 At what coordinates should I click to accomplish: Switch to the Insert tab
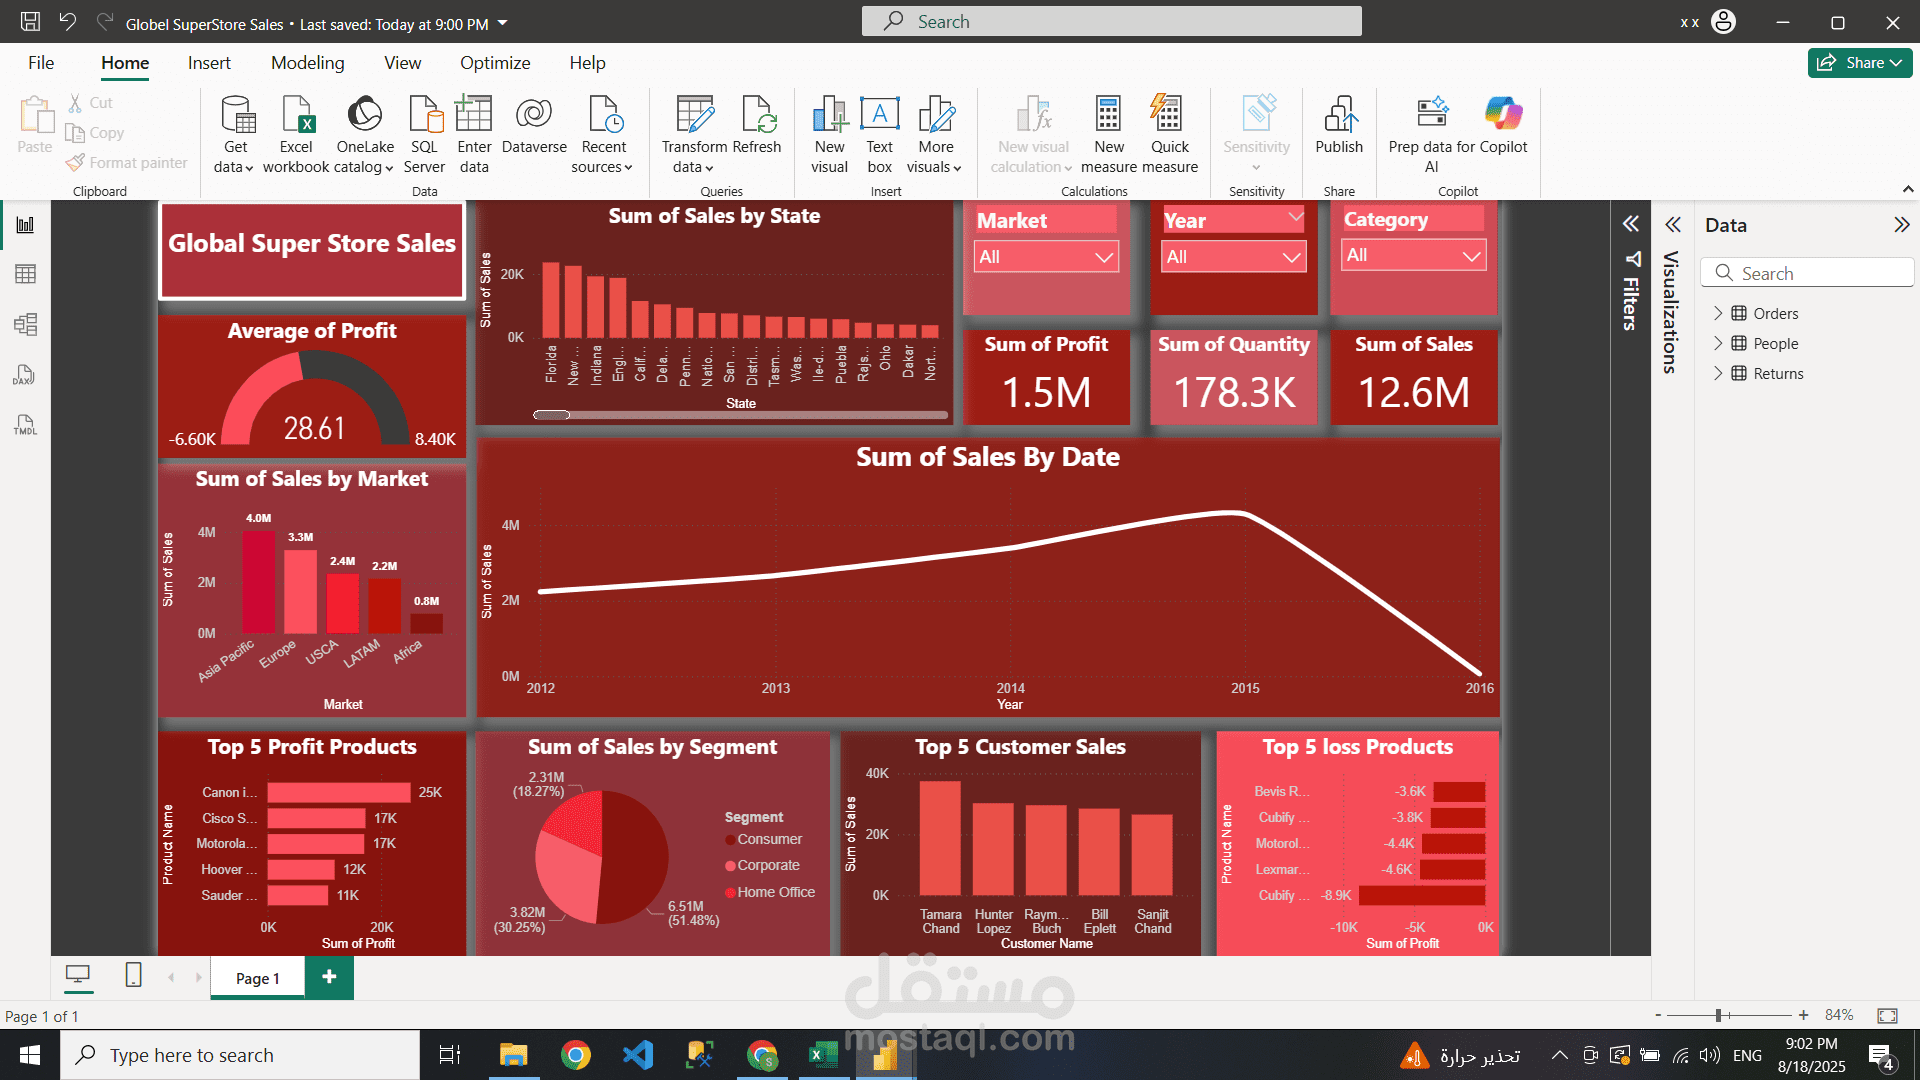(209, 63)
